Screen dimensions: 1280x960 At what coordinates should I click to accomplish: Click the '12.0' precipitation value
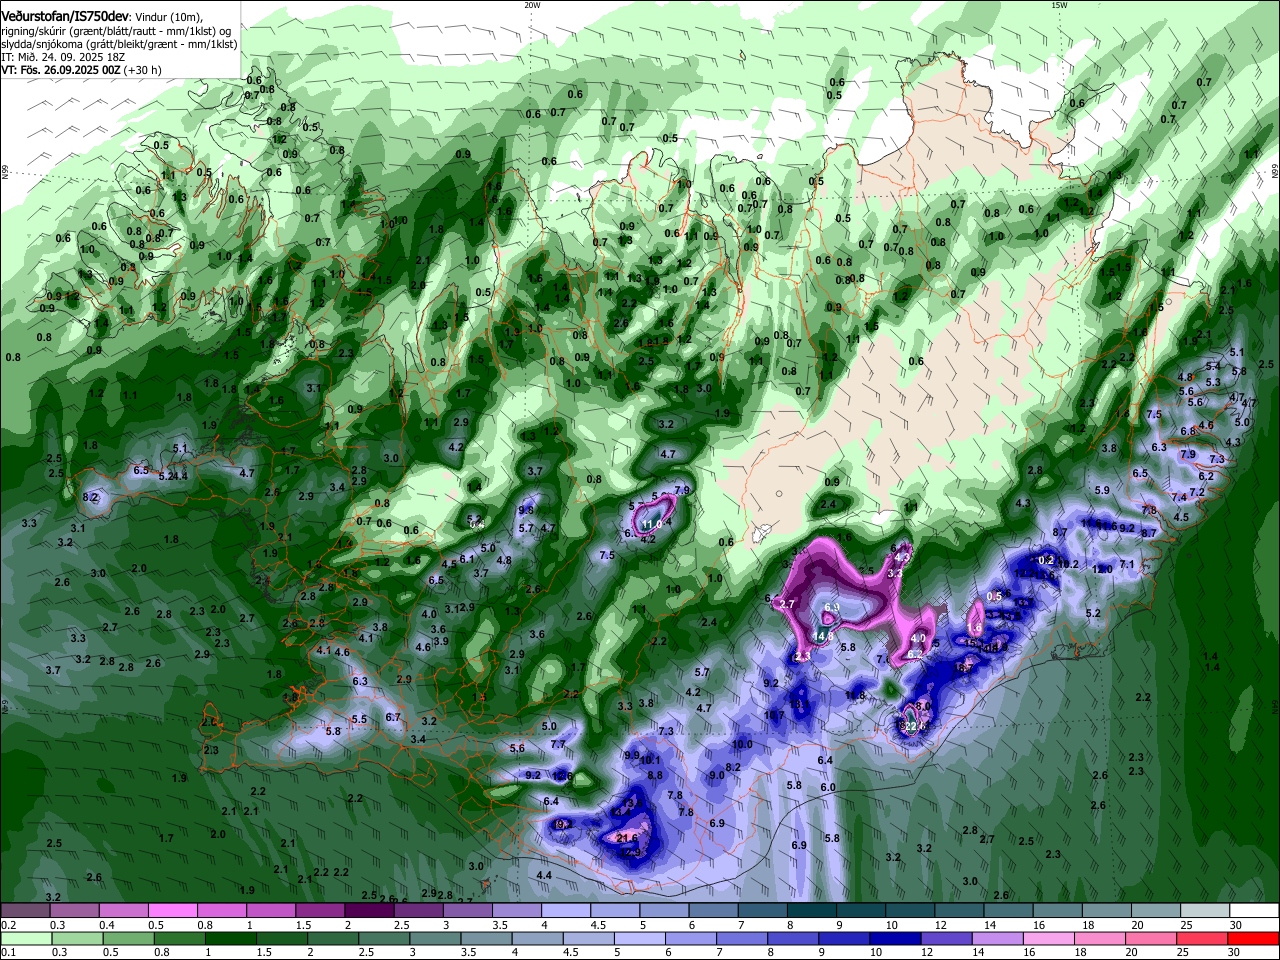(1103, 569)
